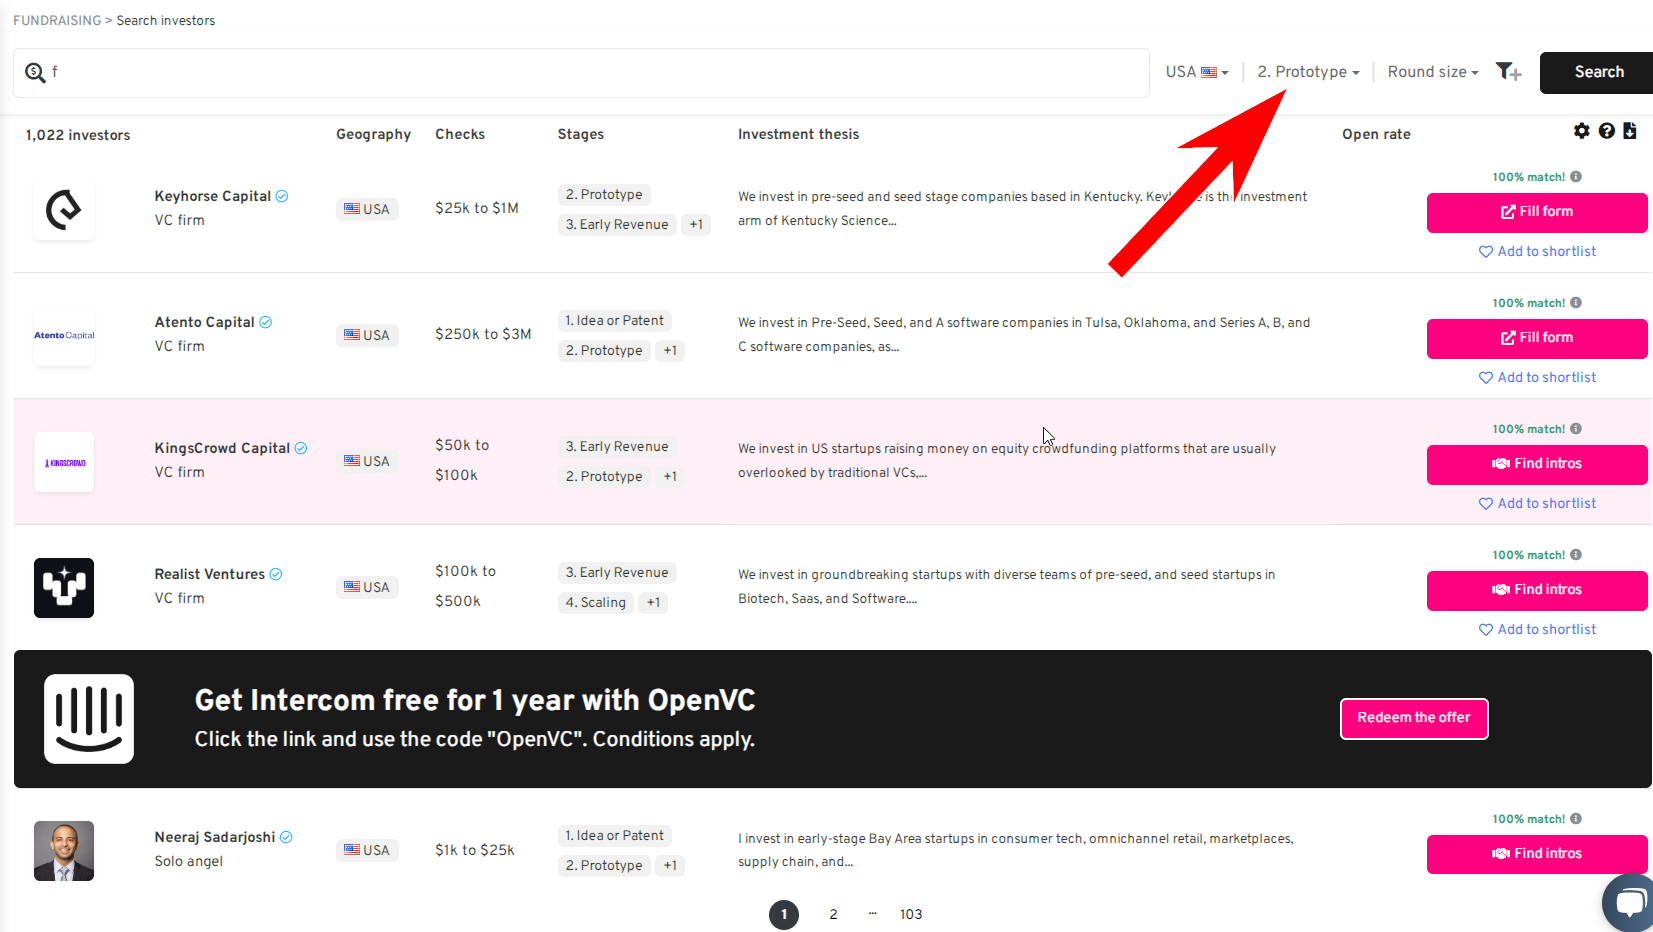Click KingsCrowd Capital verified badge icon
This screenshot has height=932, width=1653.
301,448
